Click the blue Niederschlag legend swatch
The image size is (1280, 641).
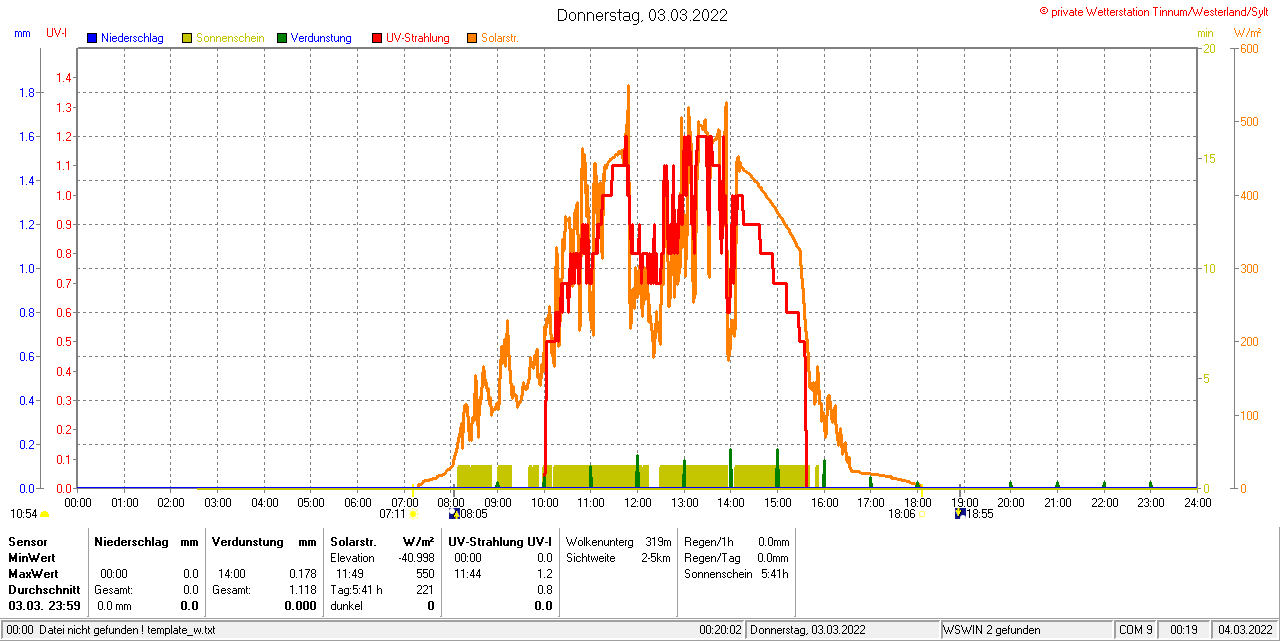(92, 38)
